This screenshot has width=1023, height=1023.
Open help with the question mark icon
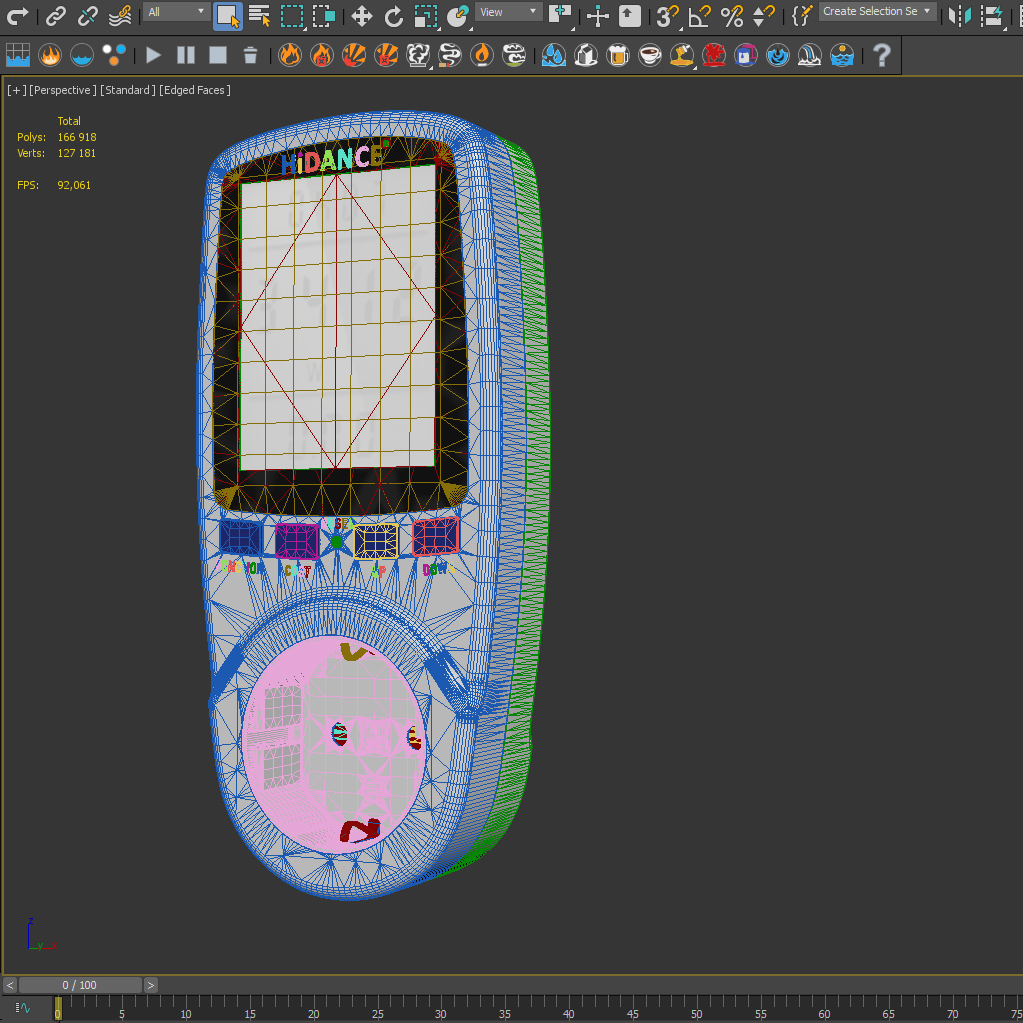coord(881,55)
